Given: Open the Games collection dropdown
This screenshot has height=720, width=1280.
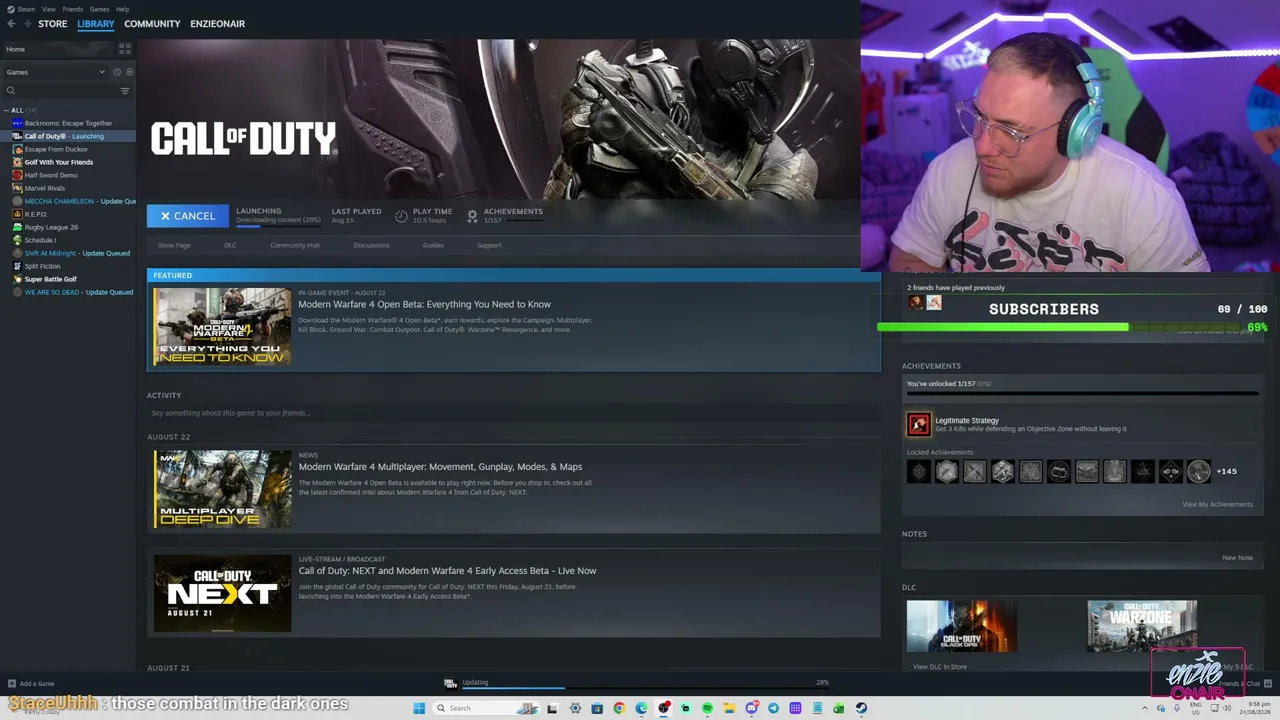Looking at the screenshot, I should tap(55, 72).
